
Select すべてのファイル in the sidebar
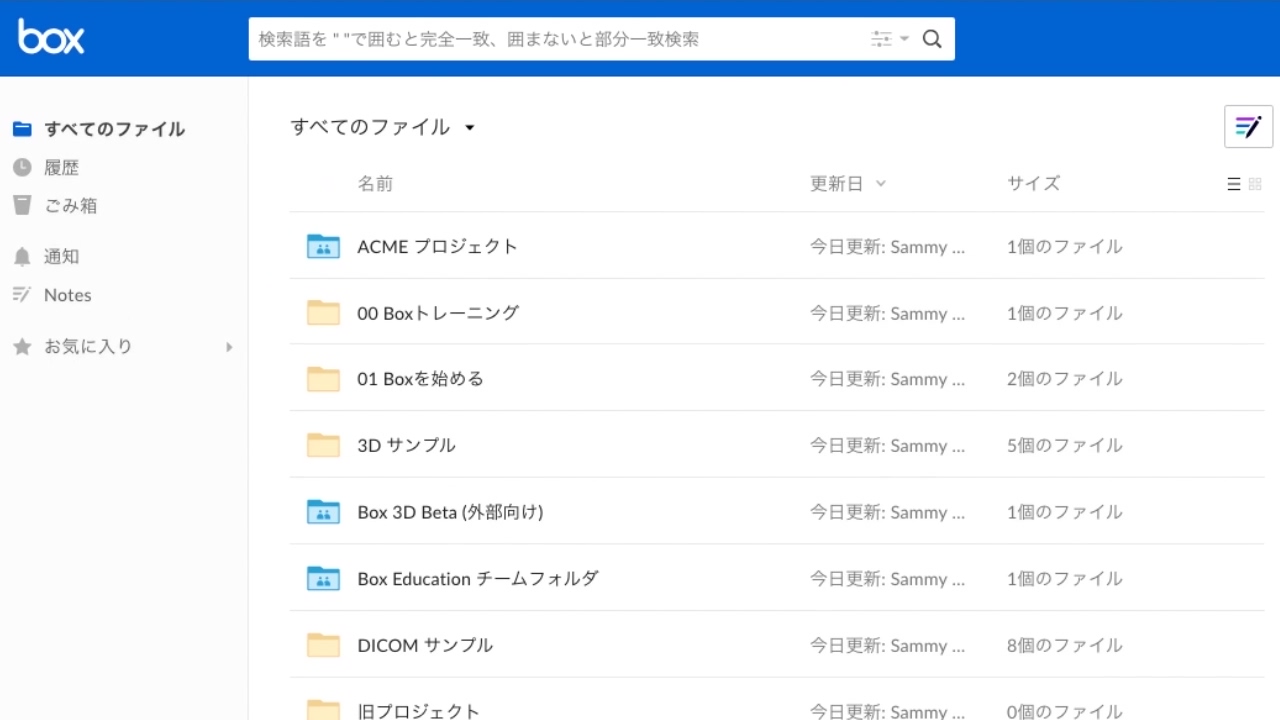click(x=113, y=129)
